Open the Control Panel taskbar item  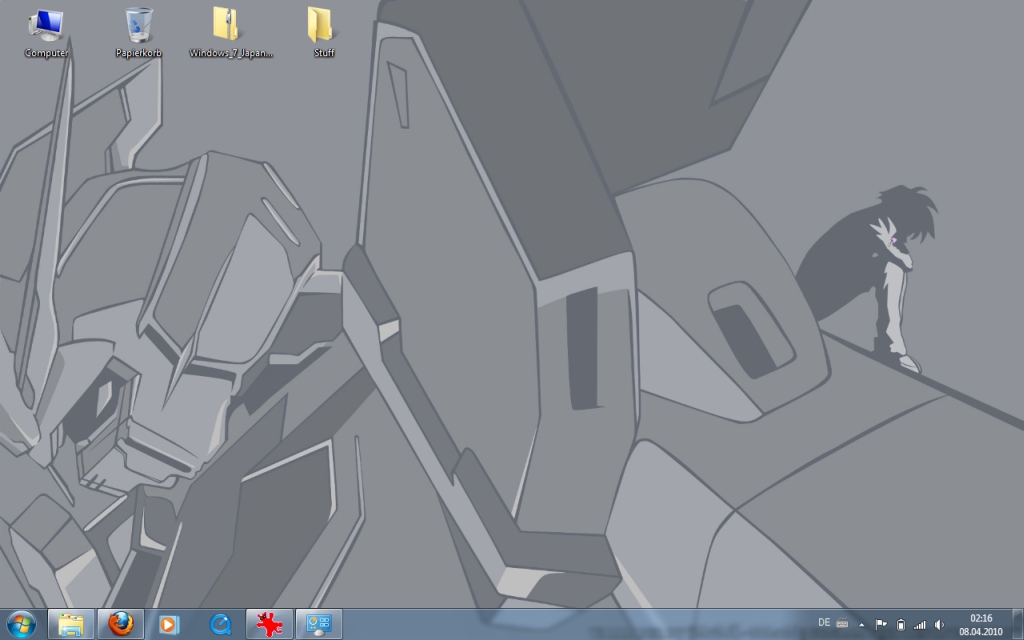319,625
